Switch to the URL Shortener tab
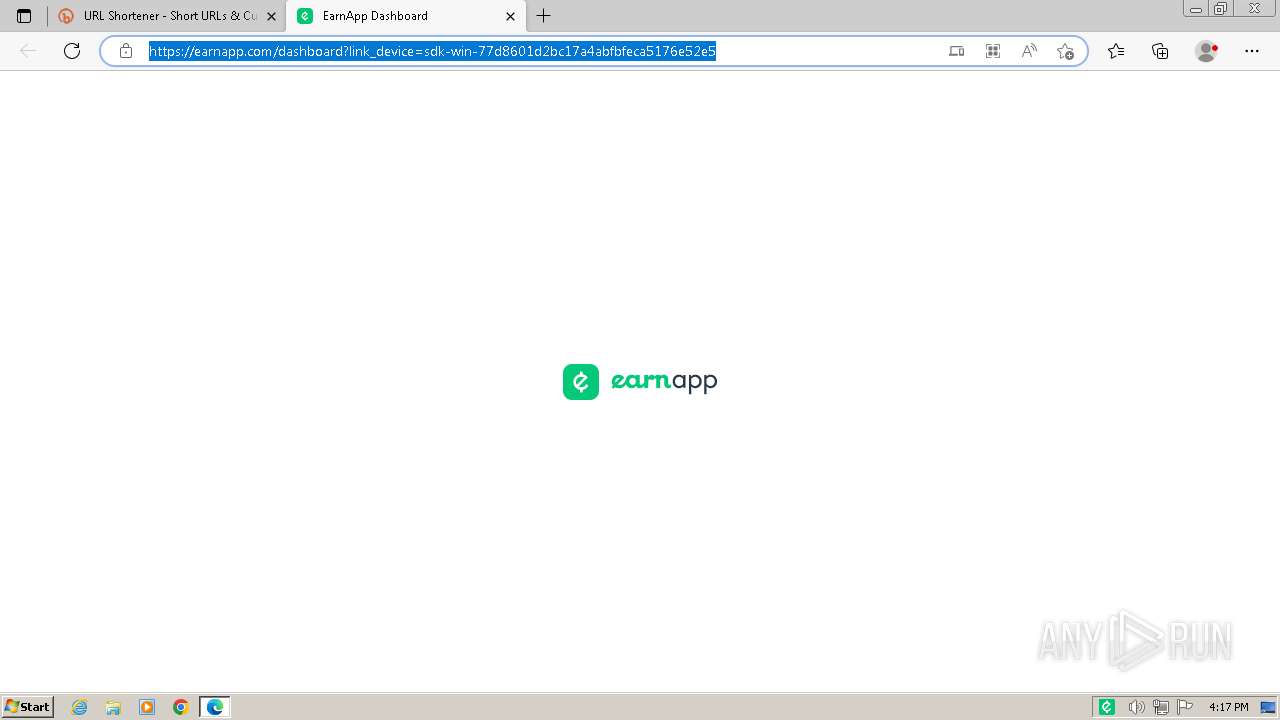The width and height of the screenshot is (1280, 720). coord(166,16)
